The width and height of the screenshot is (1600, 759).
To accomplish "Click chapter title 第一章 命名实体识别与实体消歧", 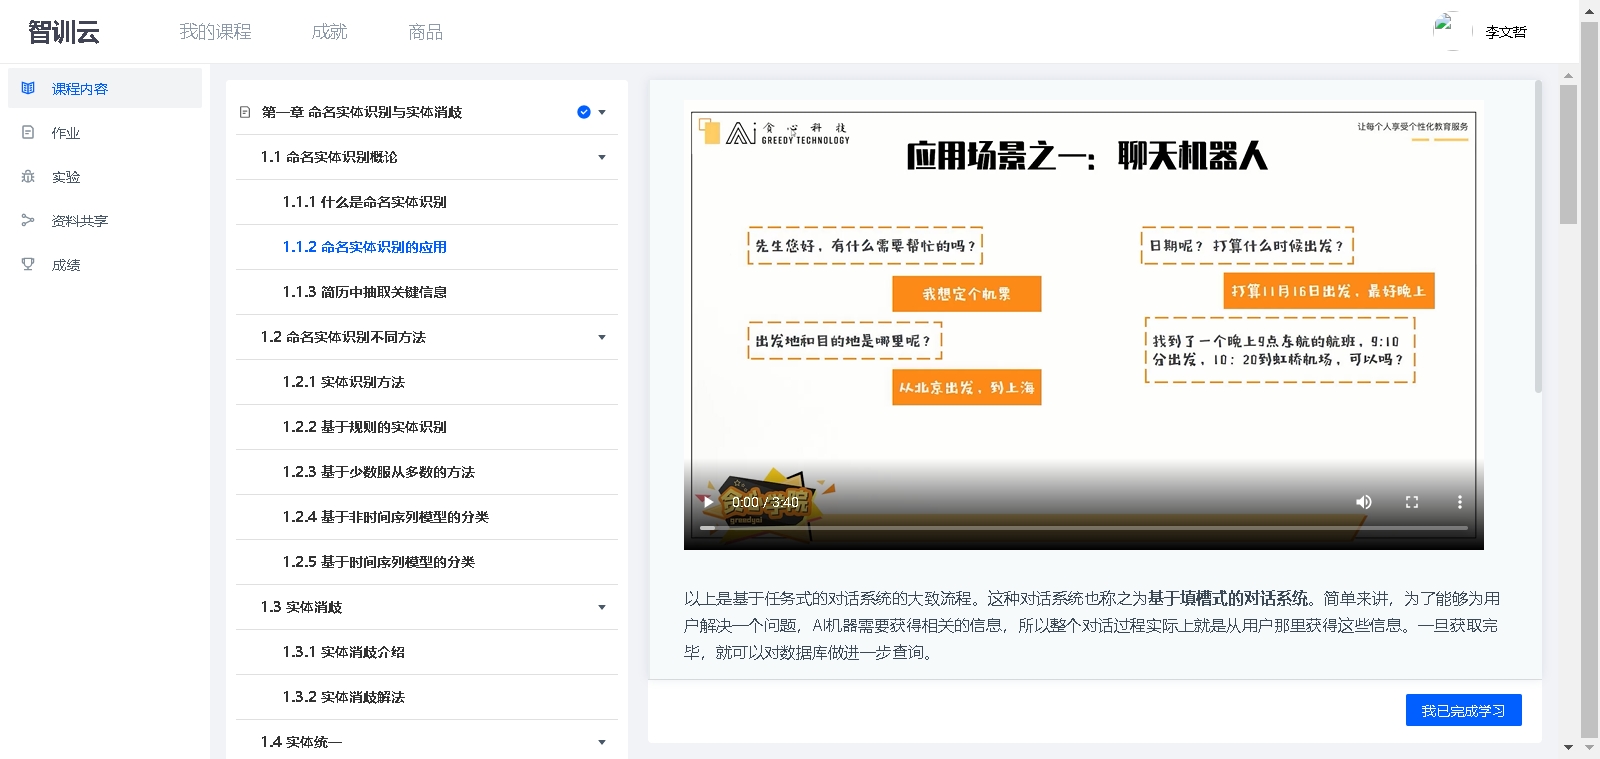I will (362, 112).
